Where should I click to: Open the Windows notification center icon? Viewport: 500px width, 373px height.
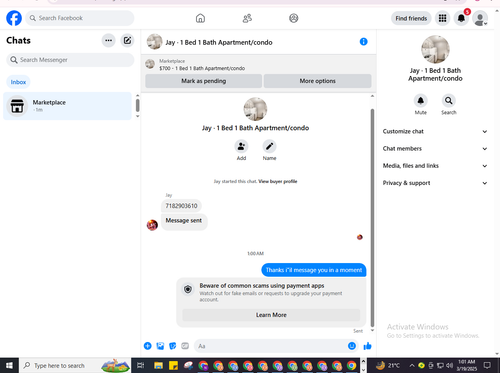(487, 365)
